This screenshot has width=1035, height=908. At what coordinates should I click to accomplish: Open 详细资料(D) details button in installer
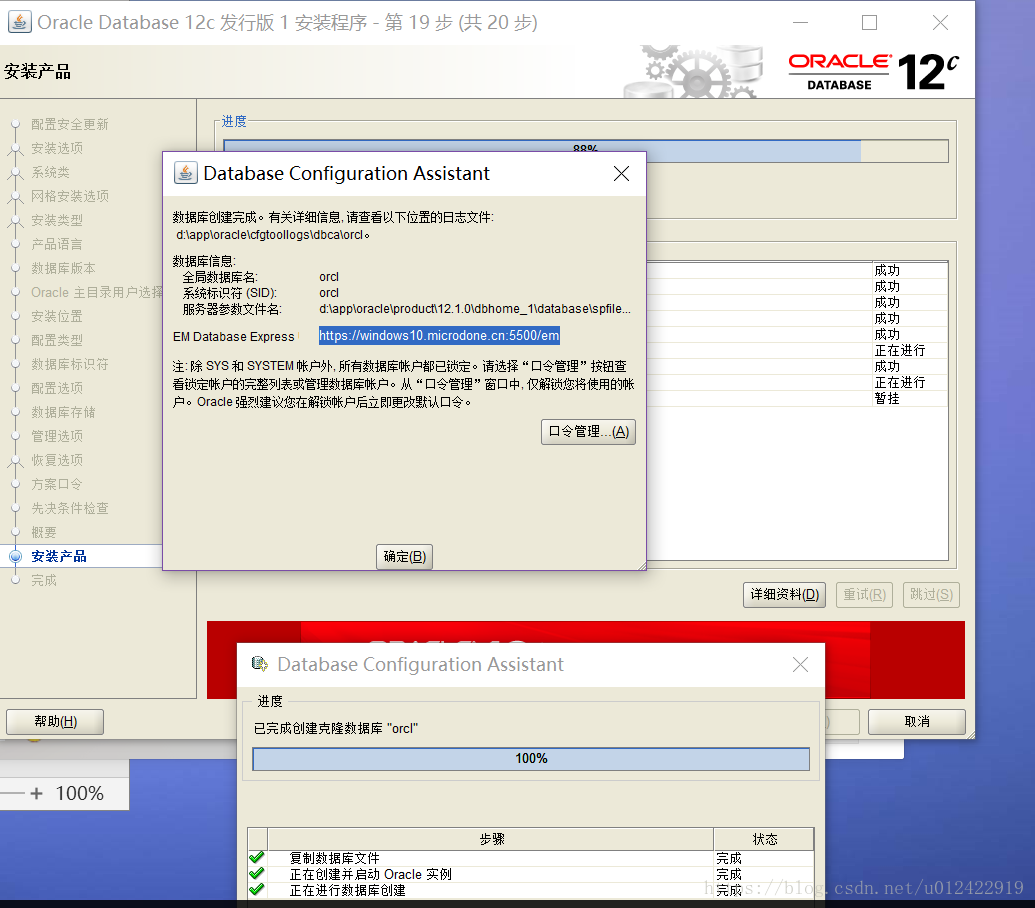pos(784,595)
